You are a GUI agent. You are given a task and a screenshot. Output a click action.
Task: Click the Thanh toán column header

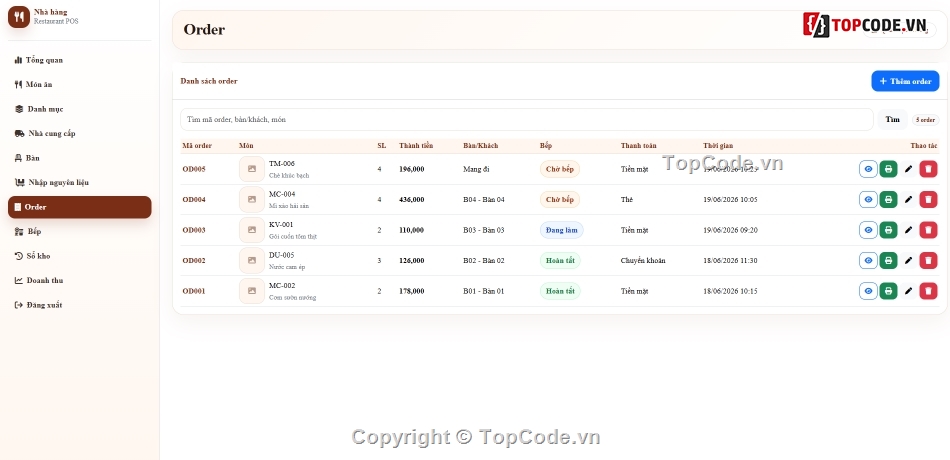pos(638,145)
